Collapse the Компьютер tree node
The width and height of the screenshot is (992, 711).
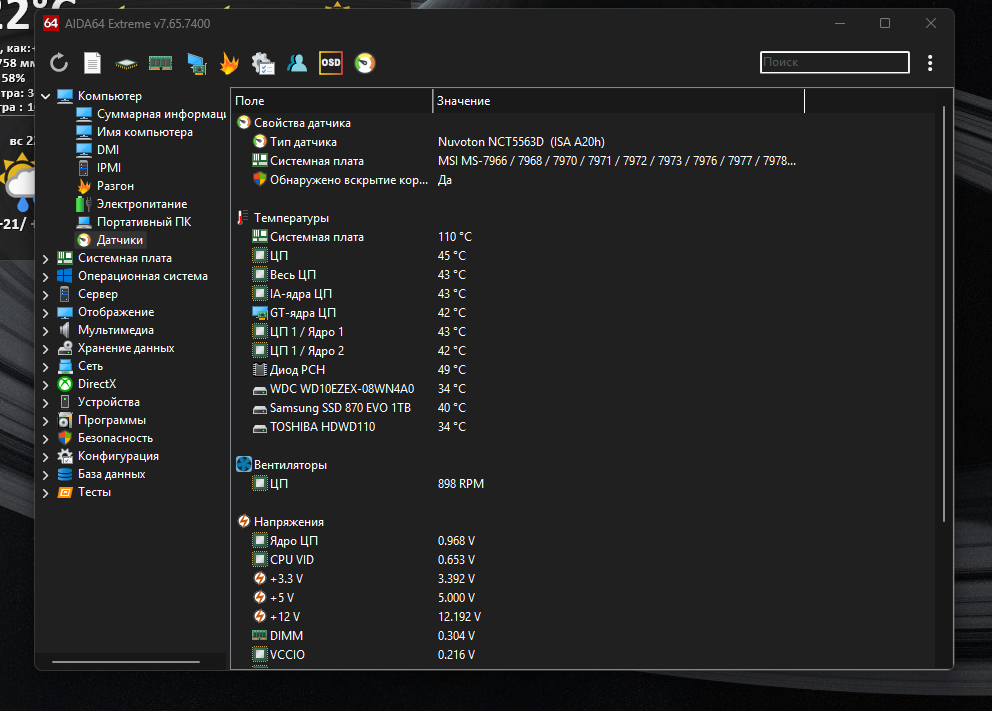46,96
